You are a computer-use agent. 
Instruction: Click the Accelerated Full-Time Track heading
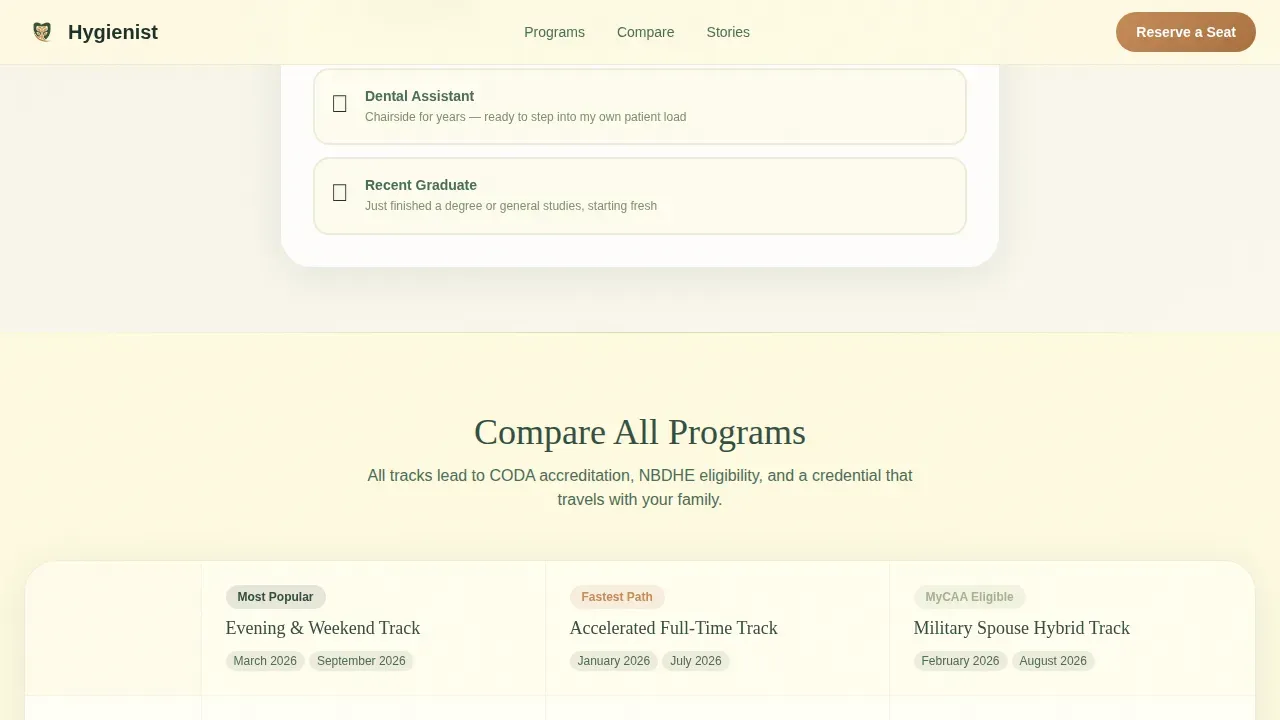[674, 628]
